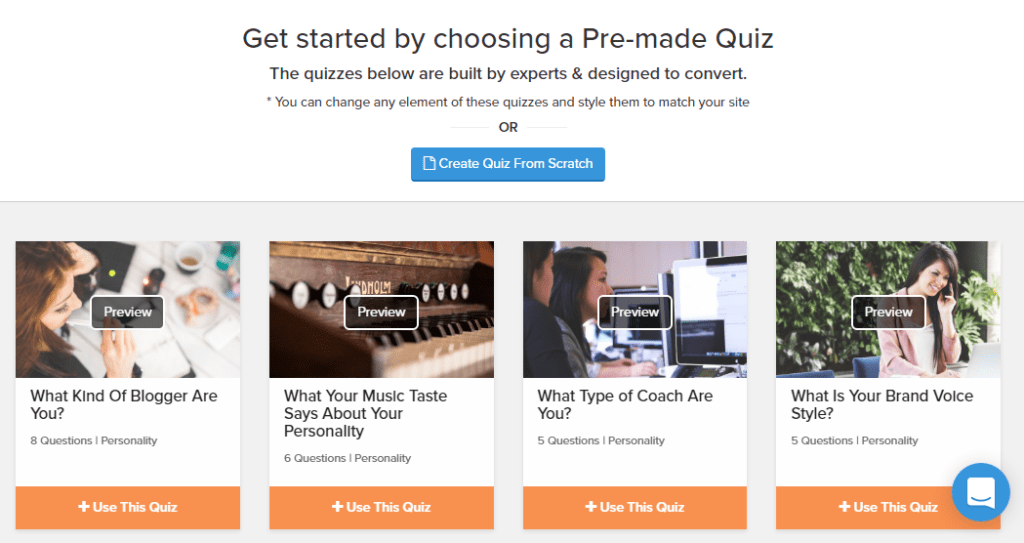Viewport: 1024px width, 543px height.
Task: Click title What Your Music Taste Says
Action: coord(365,414)
